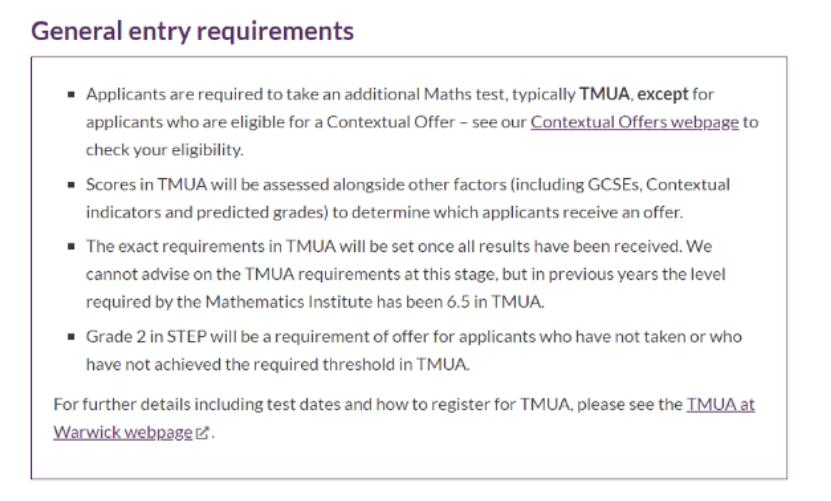Image resolution: width=831 pixels, height=501 pixels.
Task: Click the bullet marker before The exact requirements
Action: click(x=71, y=247)
